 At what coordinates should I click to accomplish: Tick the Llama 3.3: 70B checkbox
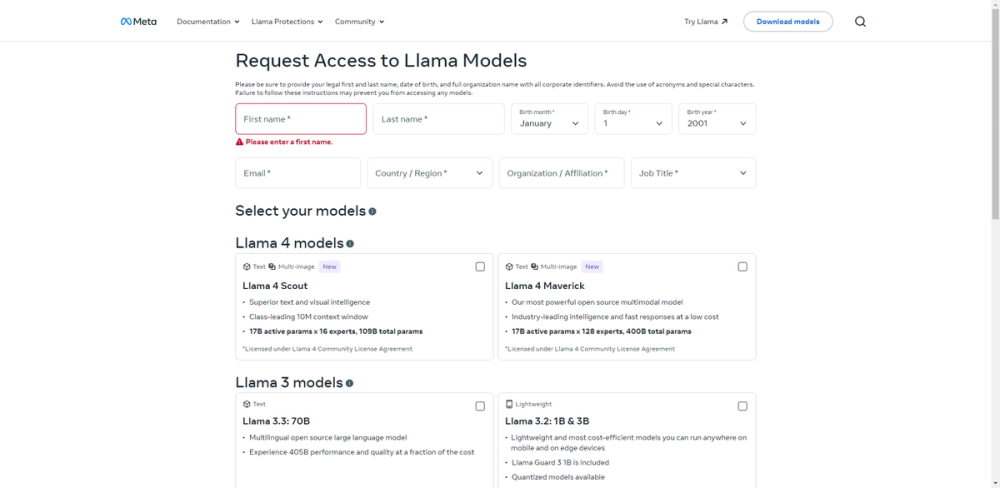point(480,406)
